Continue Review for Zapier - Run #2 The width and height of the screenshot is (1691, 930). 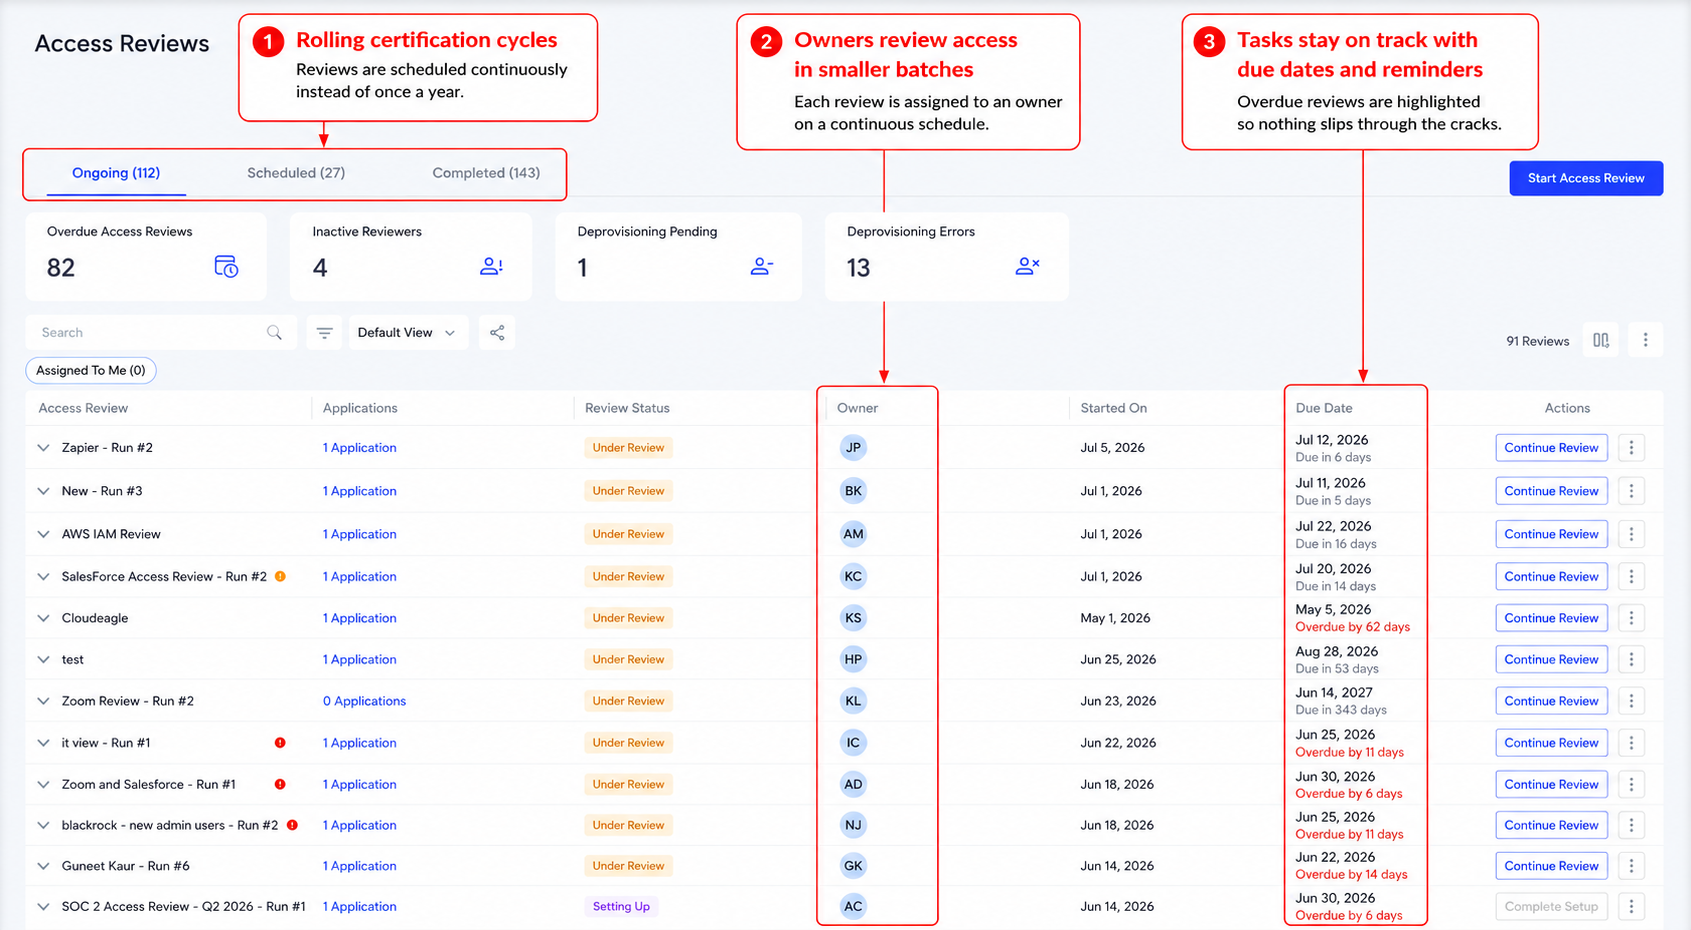pyautogui.click(x=1551, y=448)
